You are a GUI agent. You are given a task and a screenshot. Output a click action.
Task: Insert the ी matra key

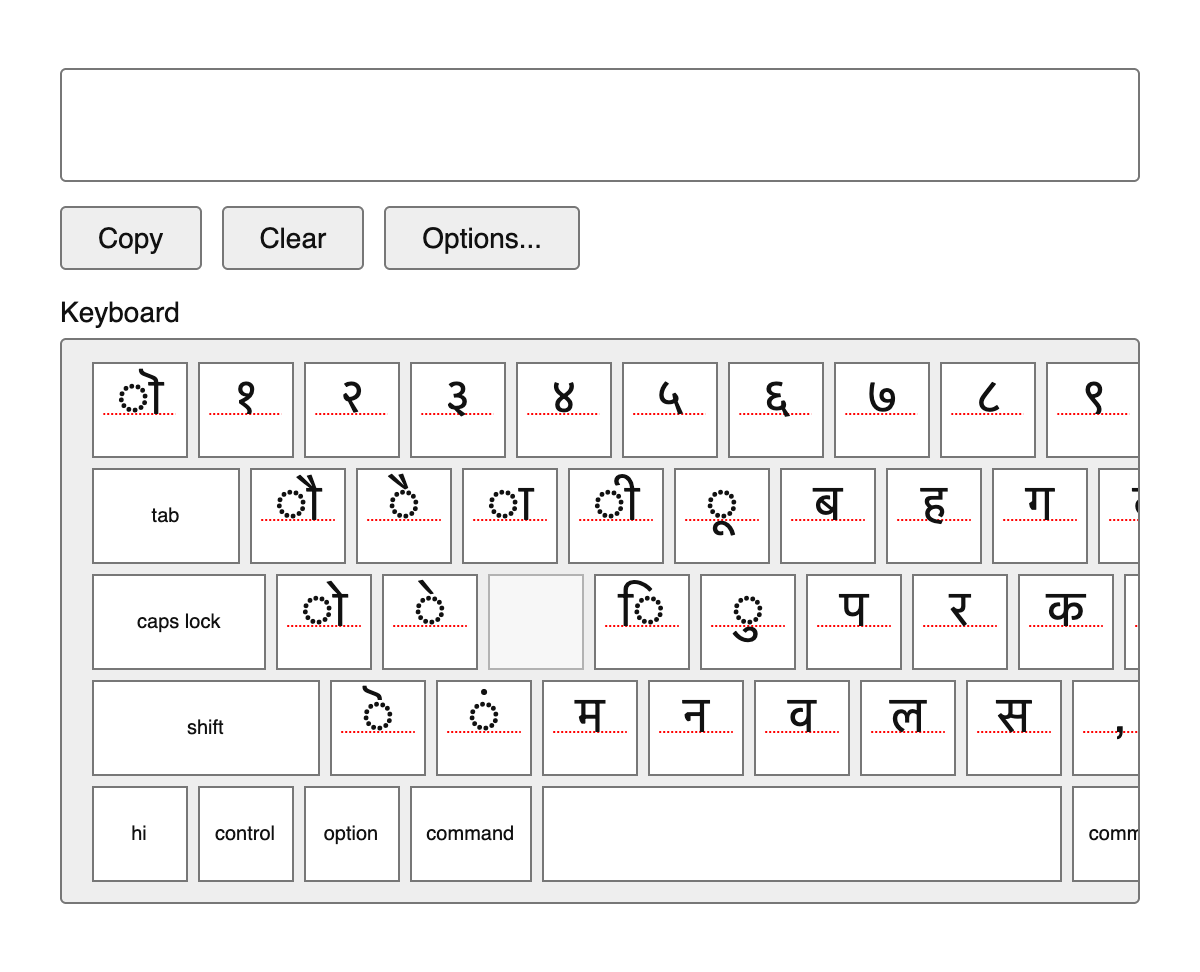[x=616, y=516]
